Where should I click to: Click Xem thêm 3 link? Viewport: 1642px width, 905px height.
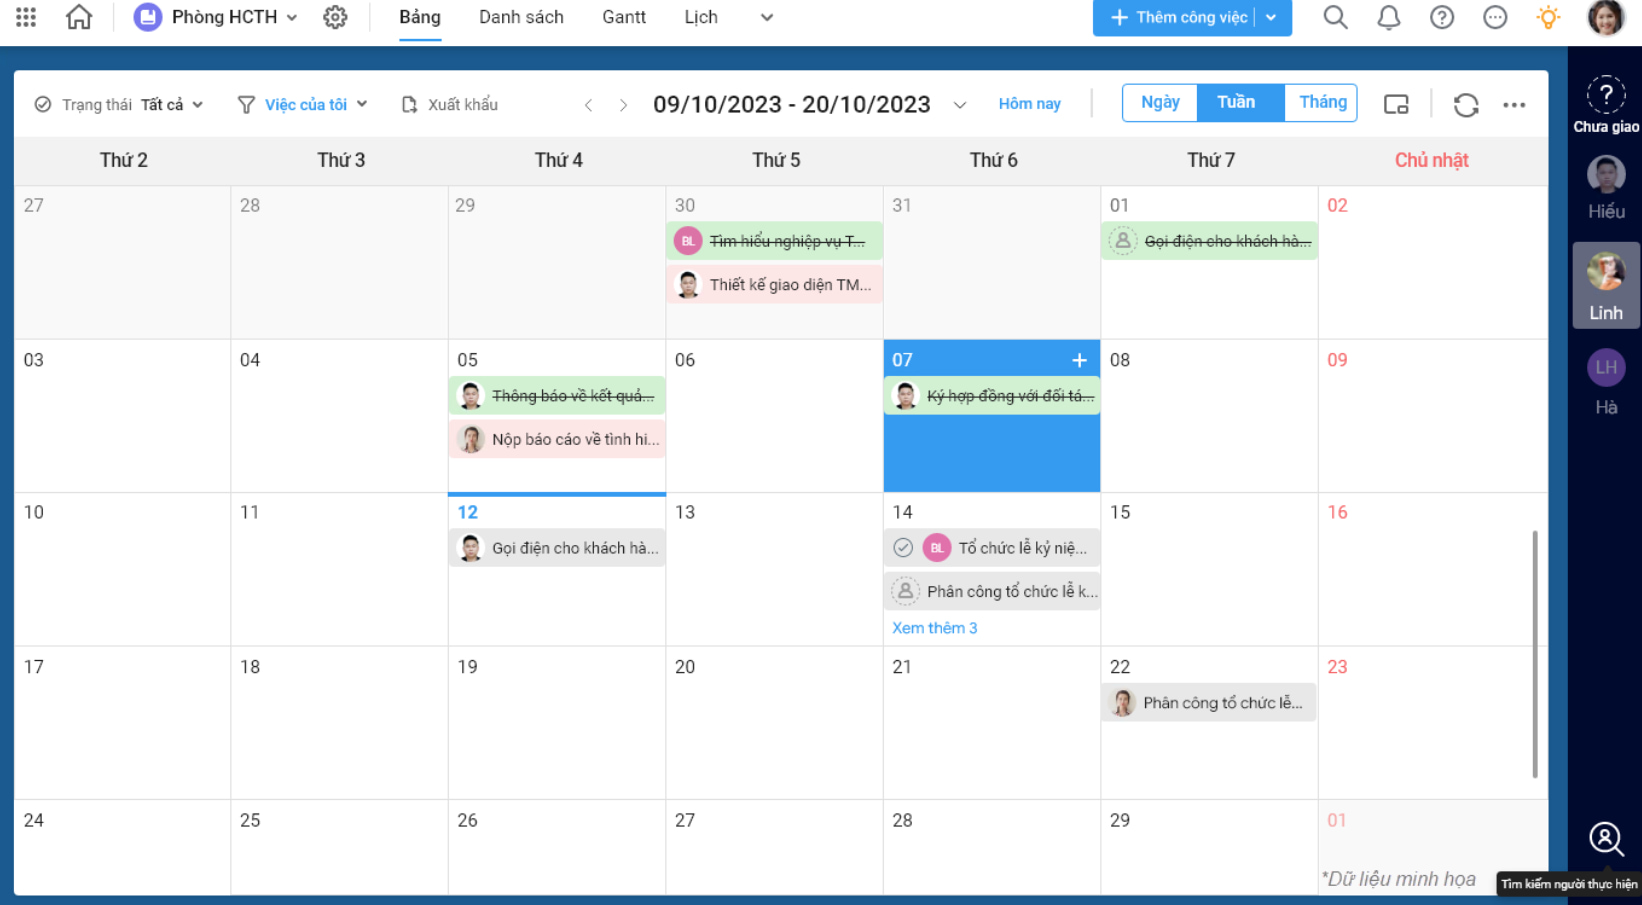point(934,628)
